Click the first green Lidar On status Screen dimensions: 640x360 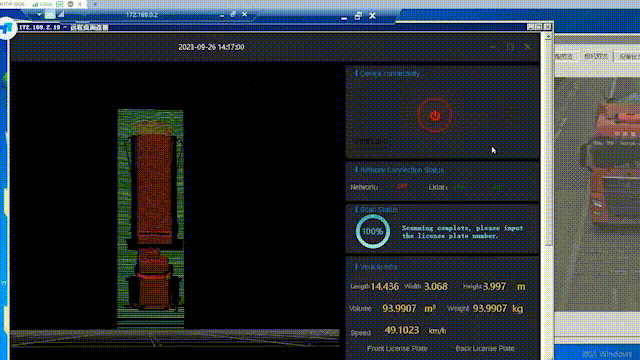[x=460, y=187]
